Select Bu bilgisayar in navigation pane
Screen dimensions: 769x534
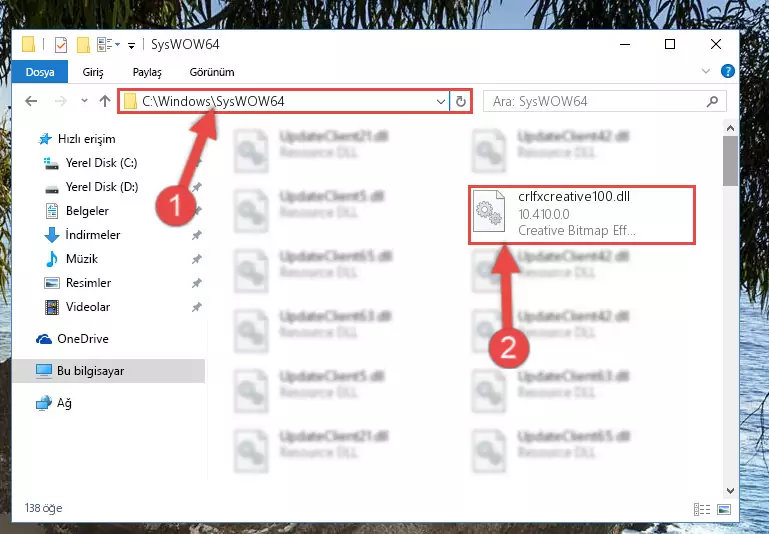90,371
